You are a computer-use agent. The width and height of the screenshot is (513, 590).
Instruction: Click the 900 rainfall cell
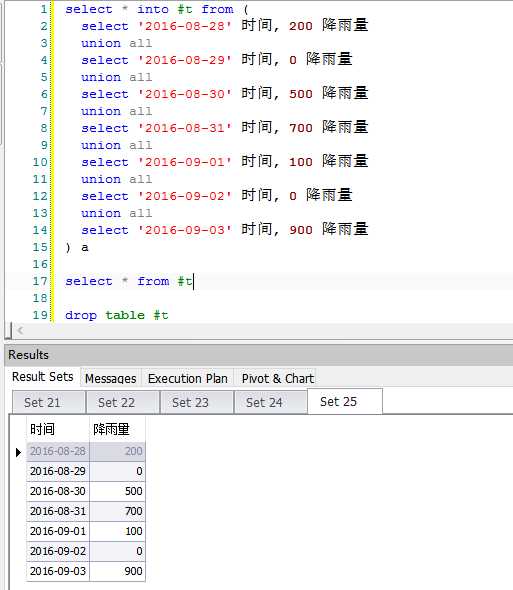(x=117, y=571)
